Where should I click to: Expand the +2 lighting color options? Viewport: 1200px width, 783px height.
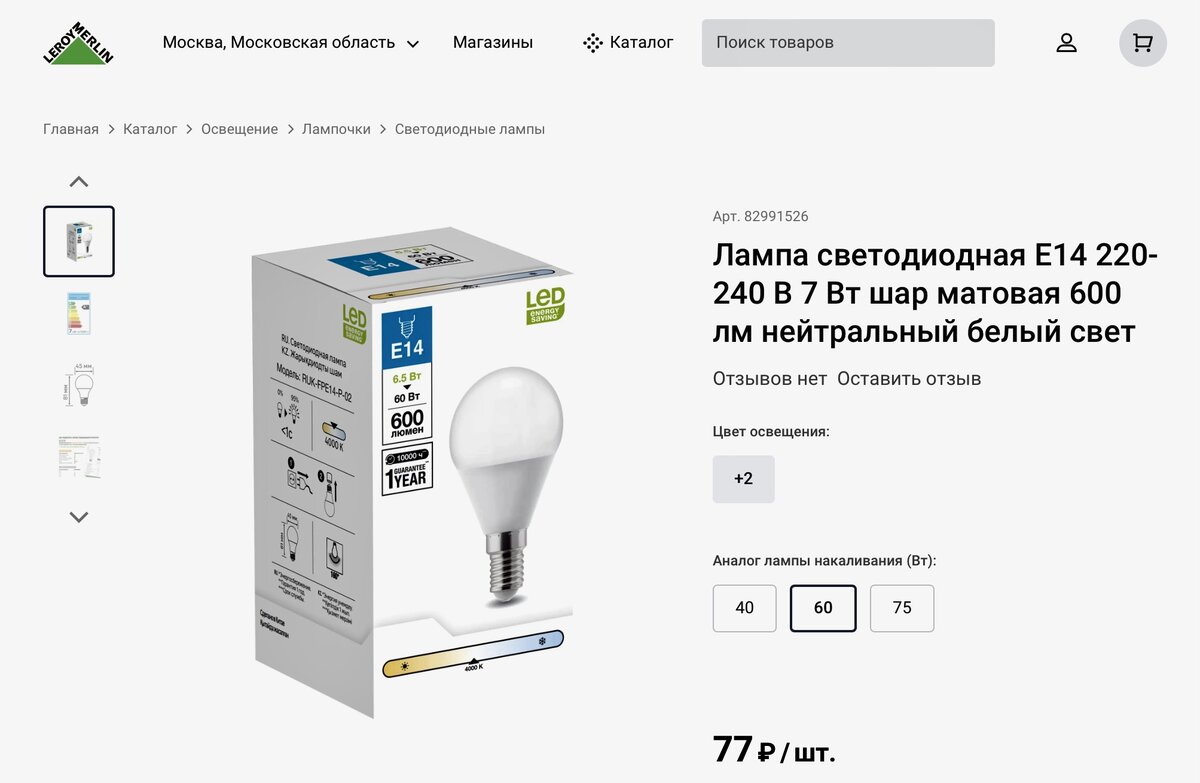click(x=744, y=479)
